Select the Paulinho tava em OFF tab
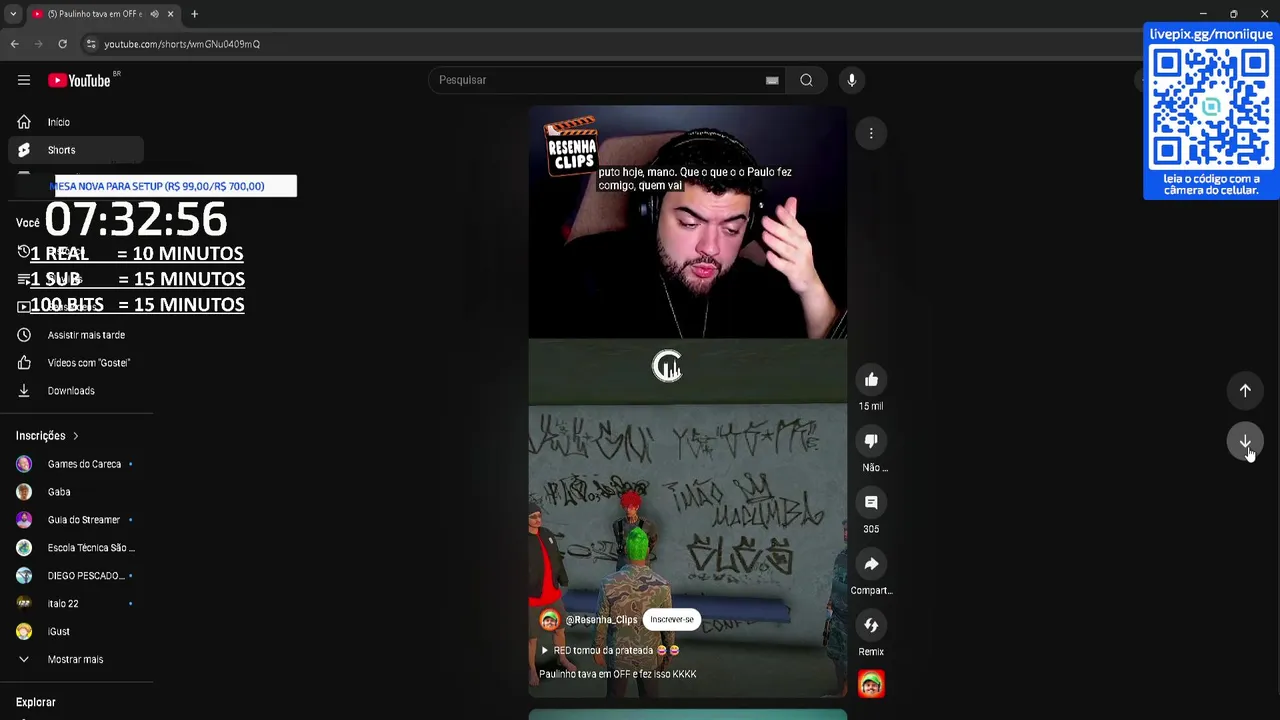Viewport: 1280px width, 720px height. coord(94,14)
